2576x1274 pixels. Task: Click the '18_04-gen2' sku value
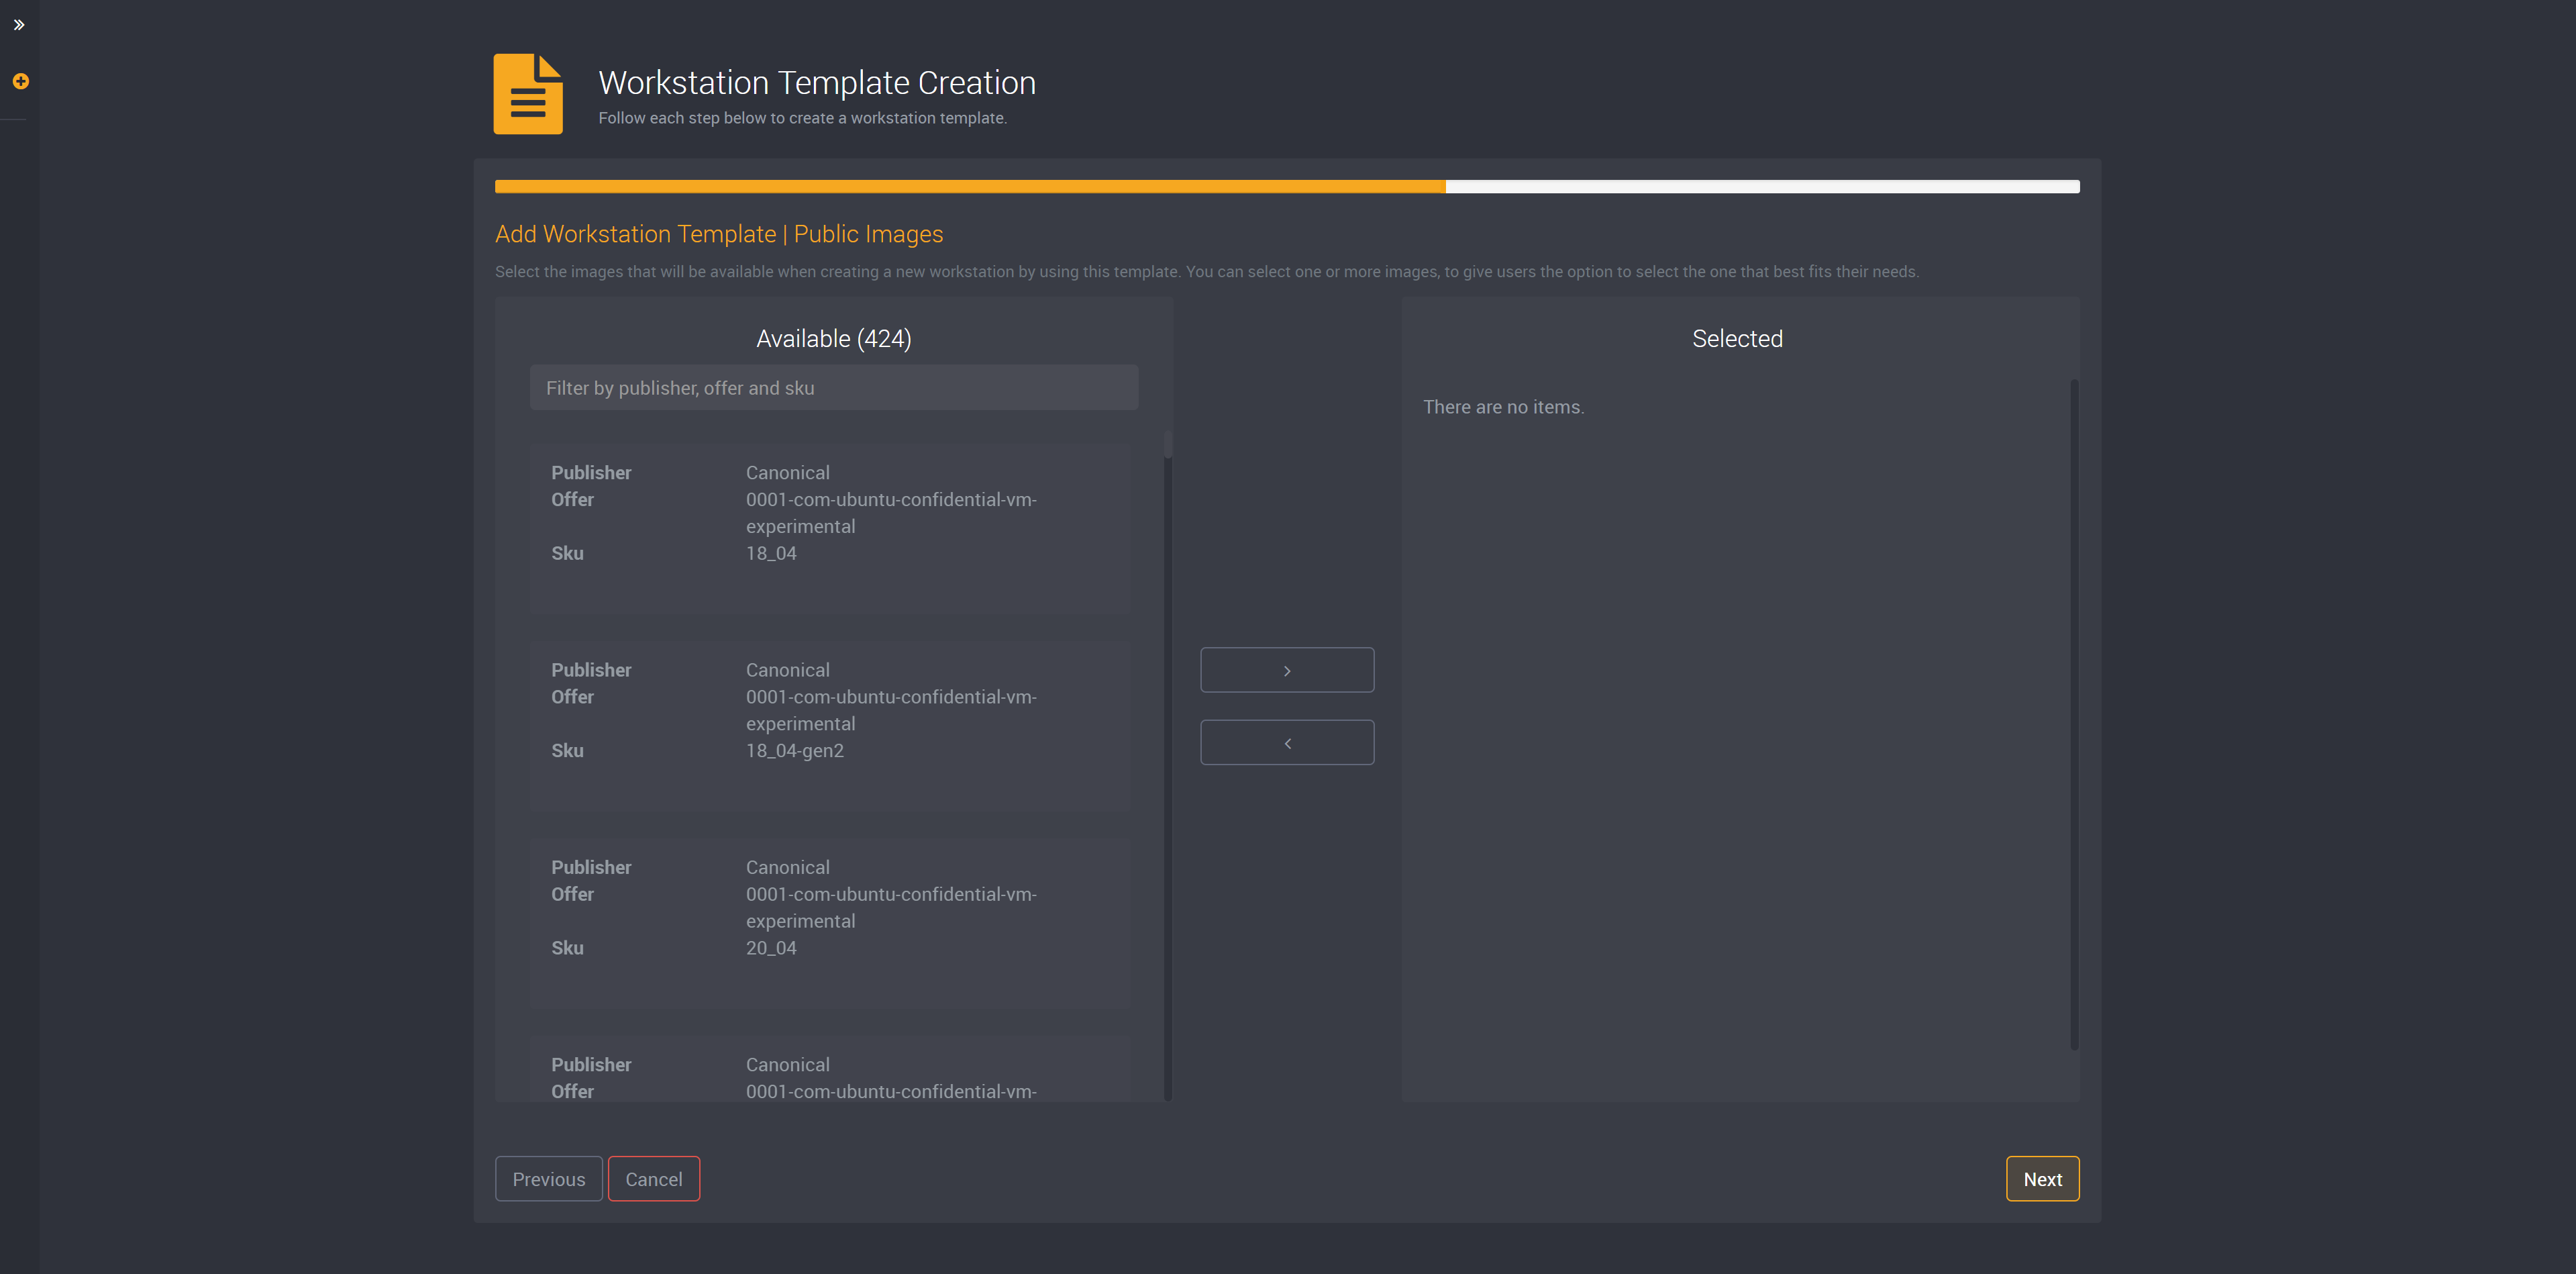coord(795,751)
